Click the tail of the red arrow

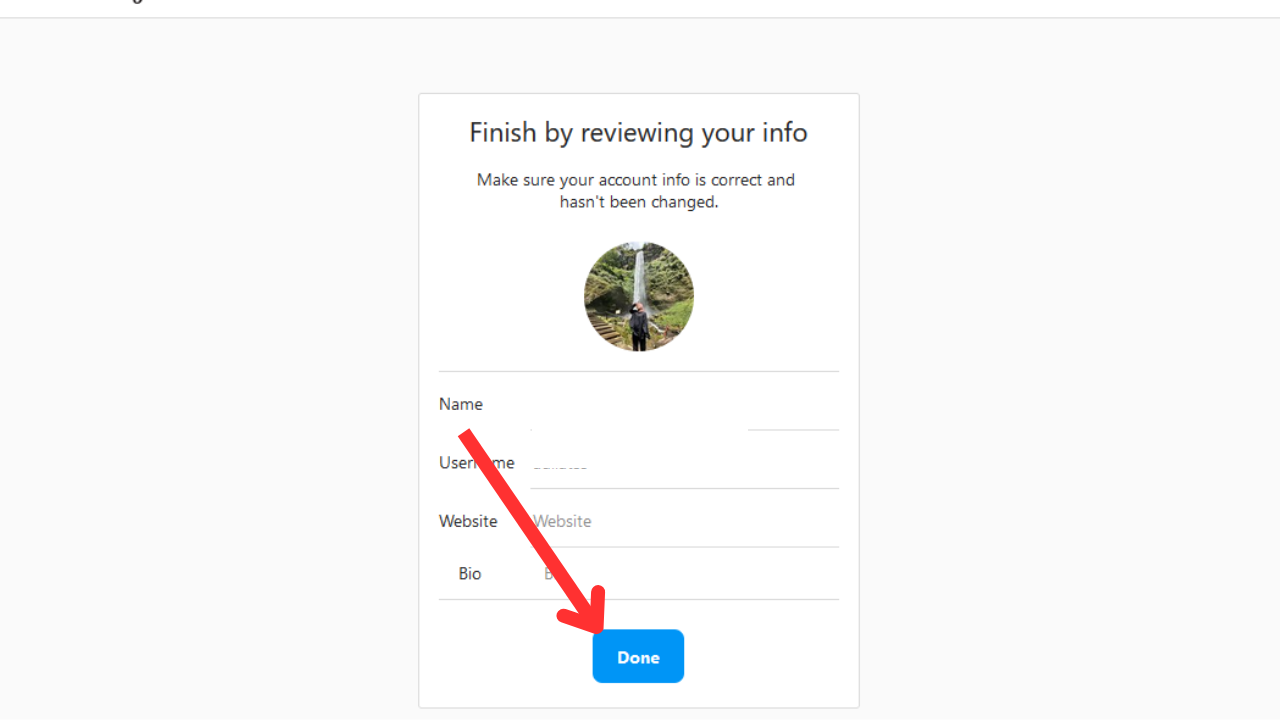coord(466,434)
